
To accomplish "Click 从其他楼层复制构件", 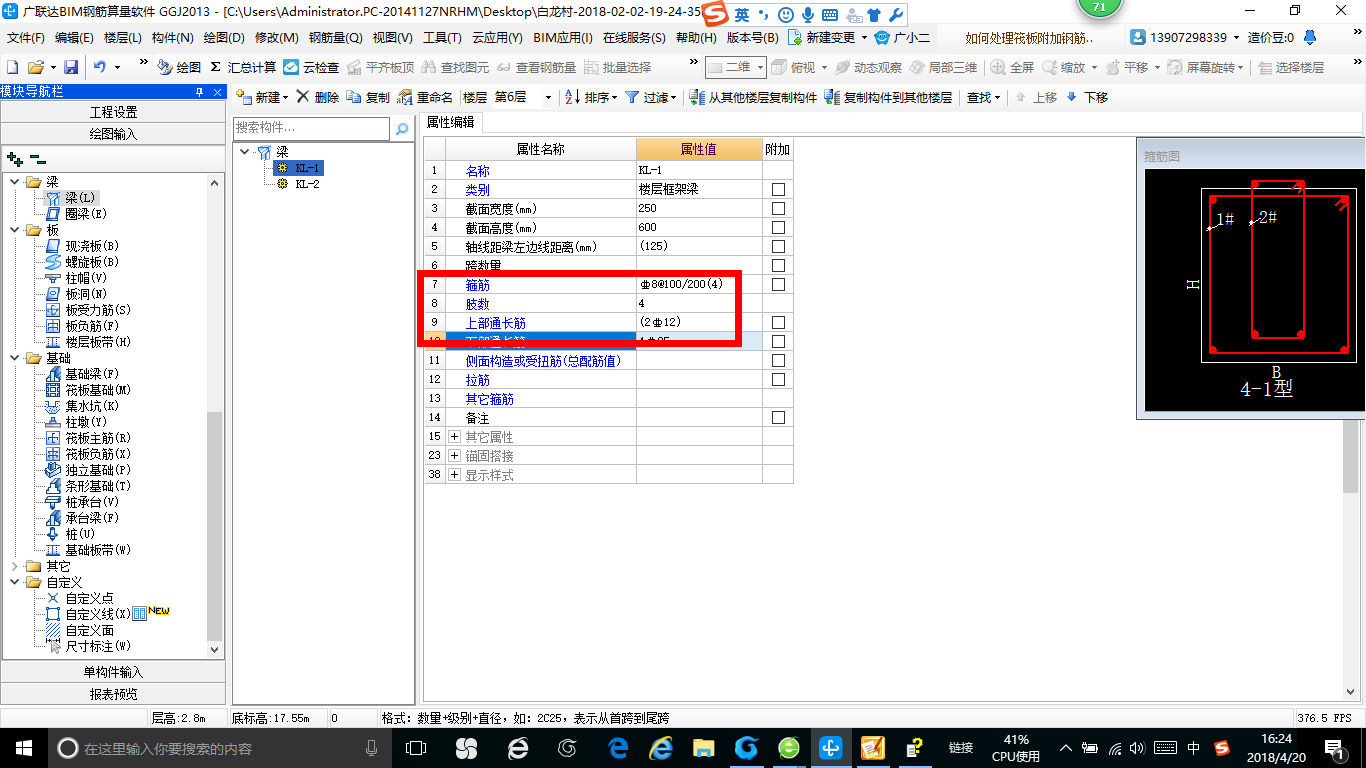I will point(754,97).
